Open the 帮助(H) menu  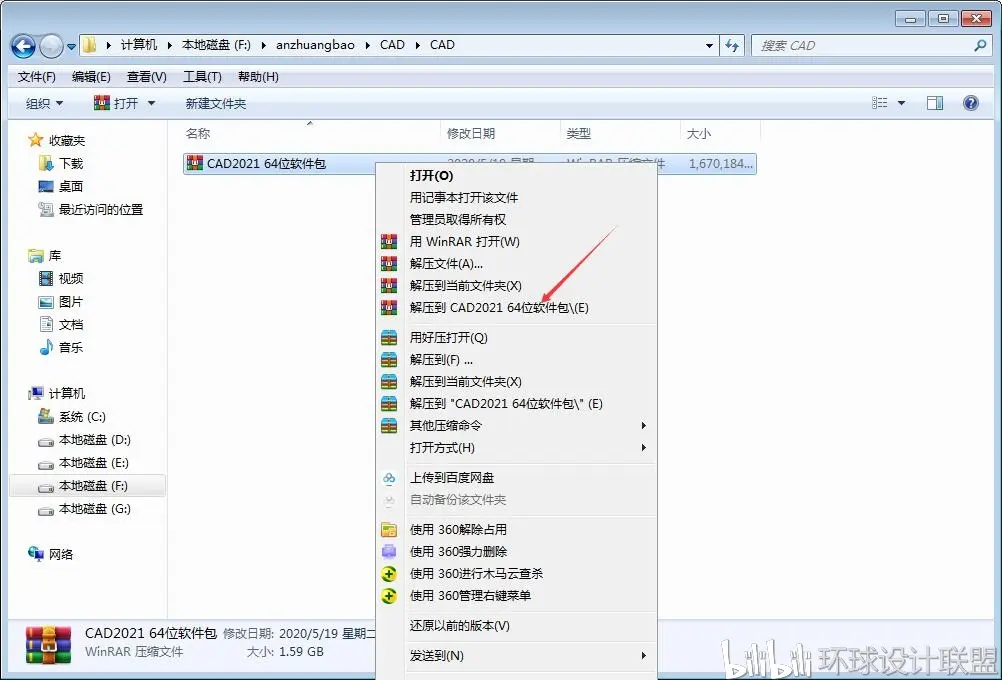(258, 77)
